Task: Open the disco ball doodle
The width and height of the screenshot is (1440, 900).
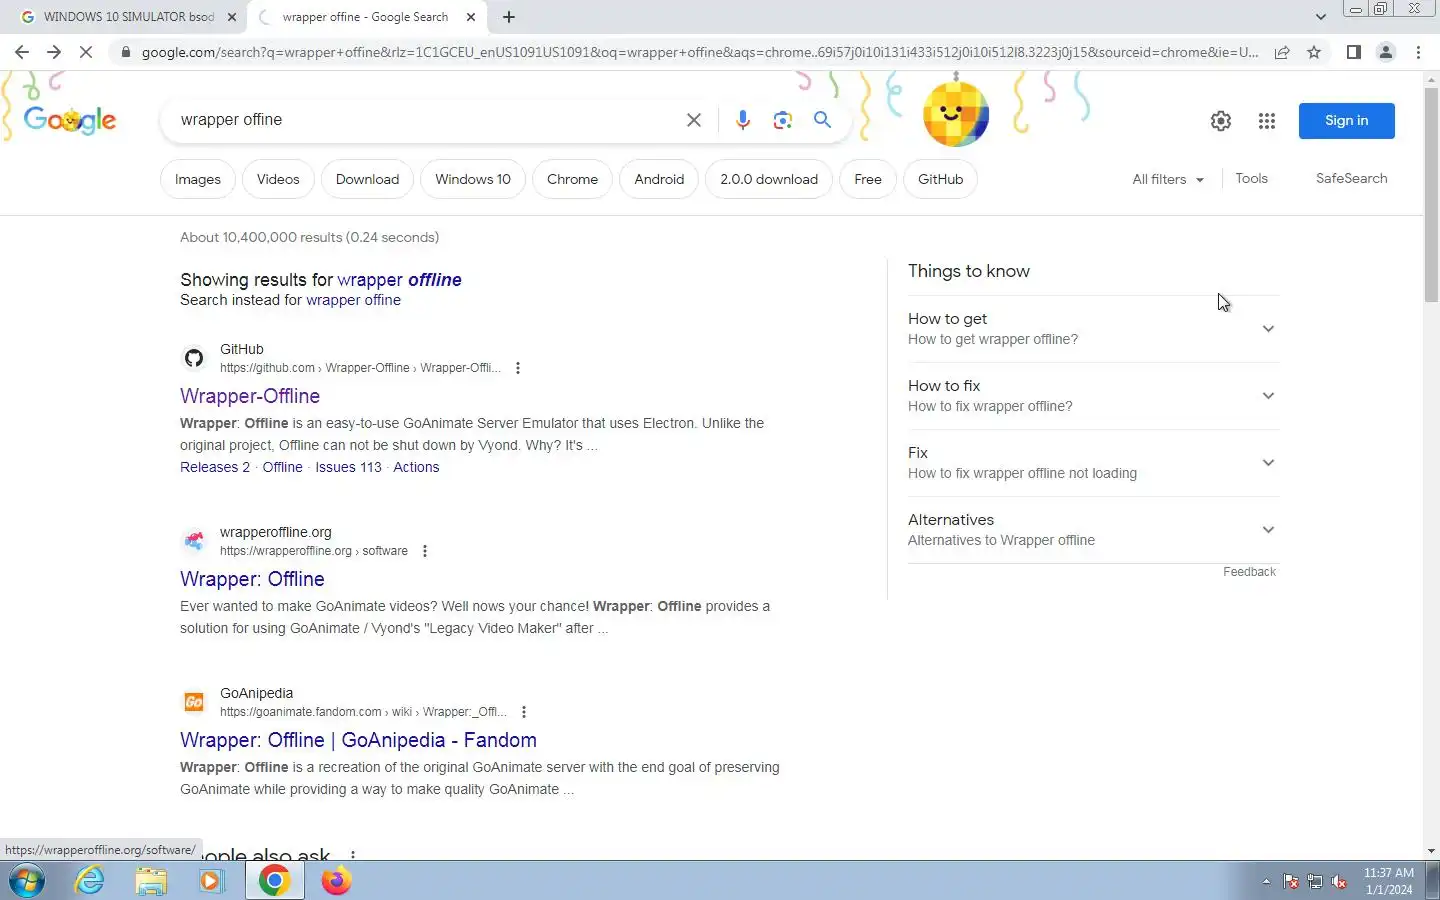Action: tap(955, 113)
